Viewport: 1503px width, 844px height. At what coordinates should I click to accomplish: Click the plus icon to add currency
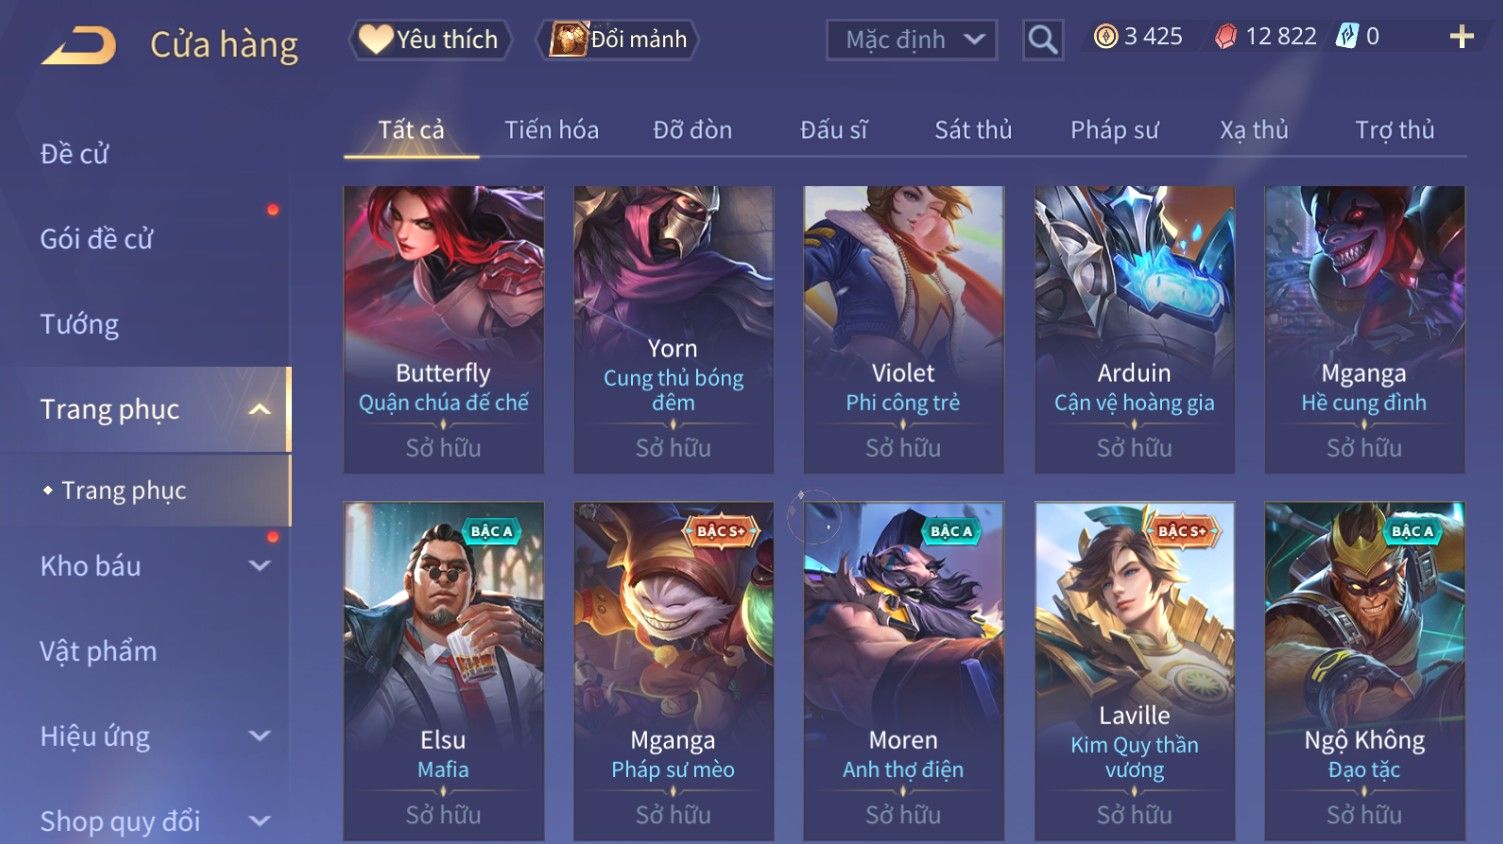[1462, 38]
